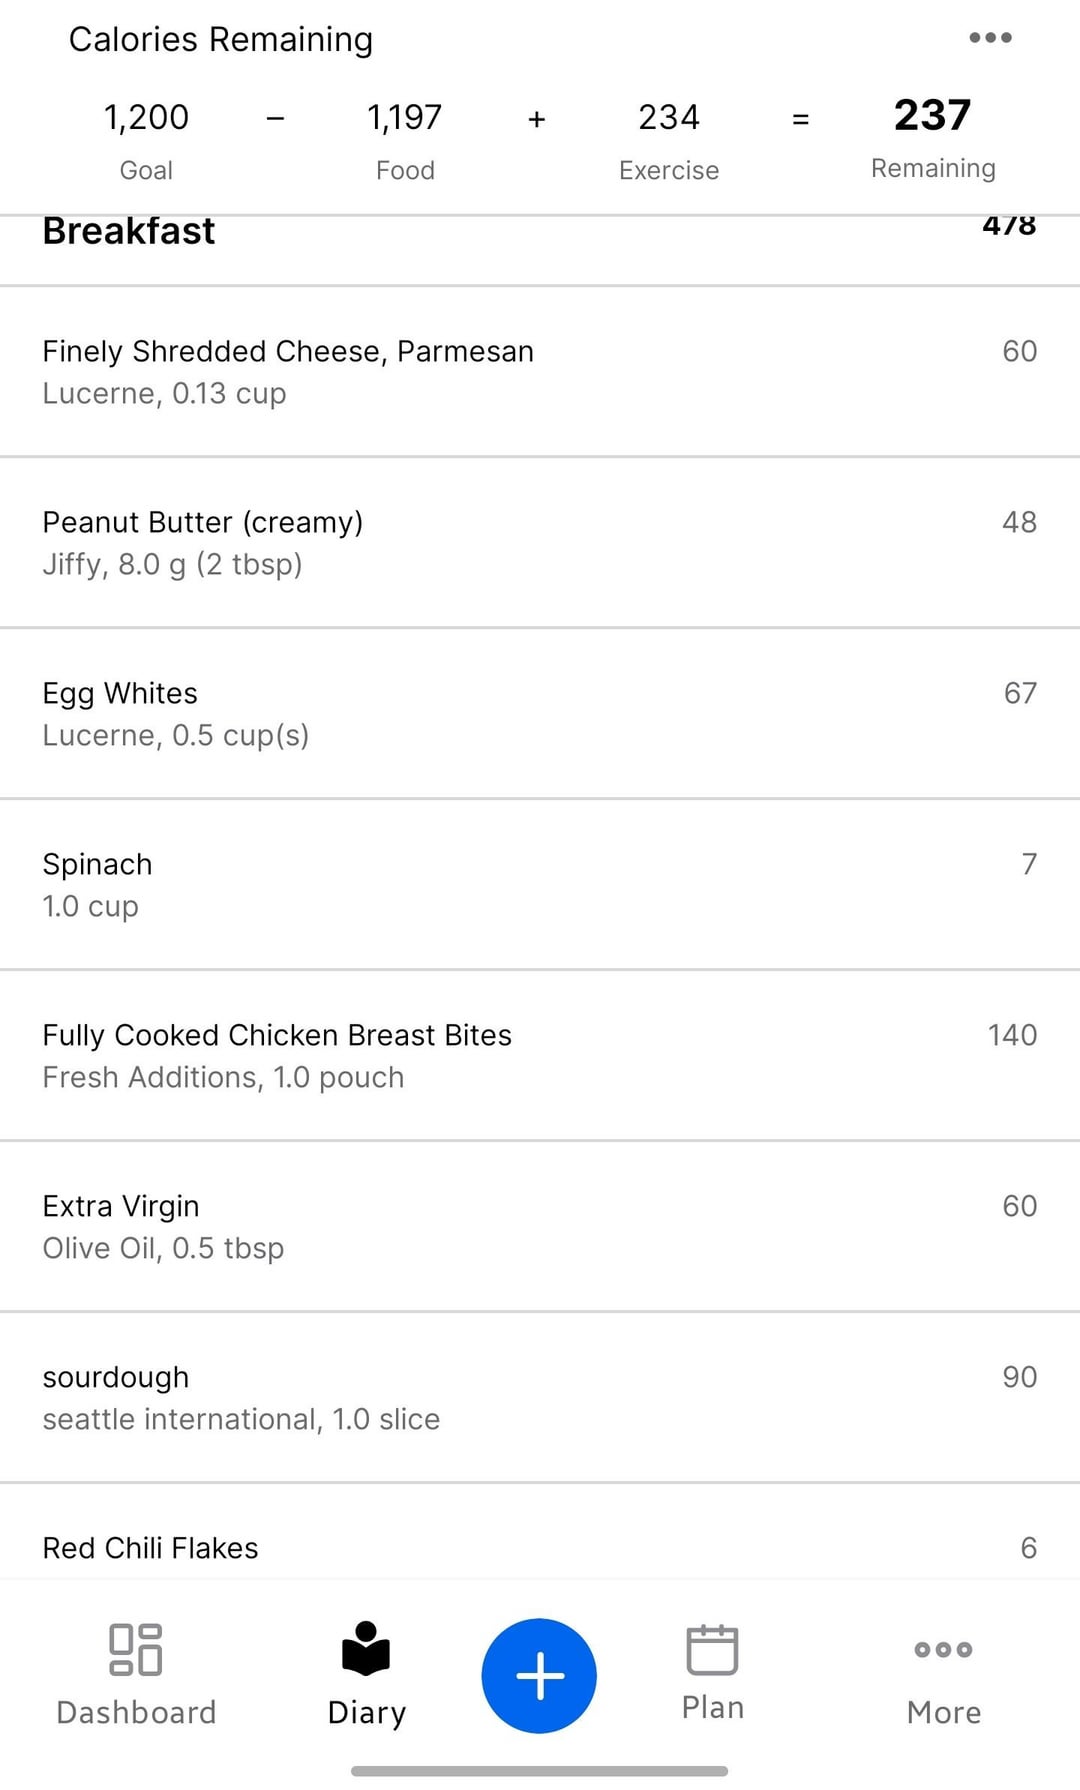Open the Red Chili Flakes entry
The width and height of the screenshot is (1080, 1790).
150,1548
